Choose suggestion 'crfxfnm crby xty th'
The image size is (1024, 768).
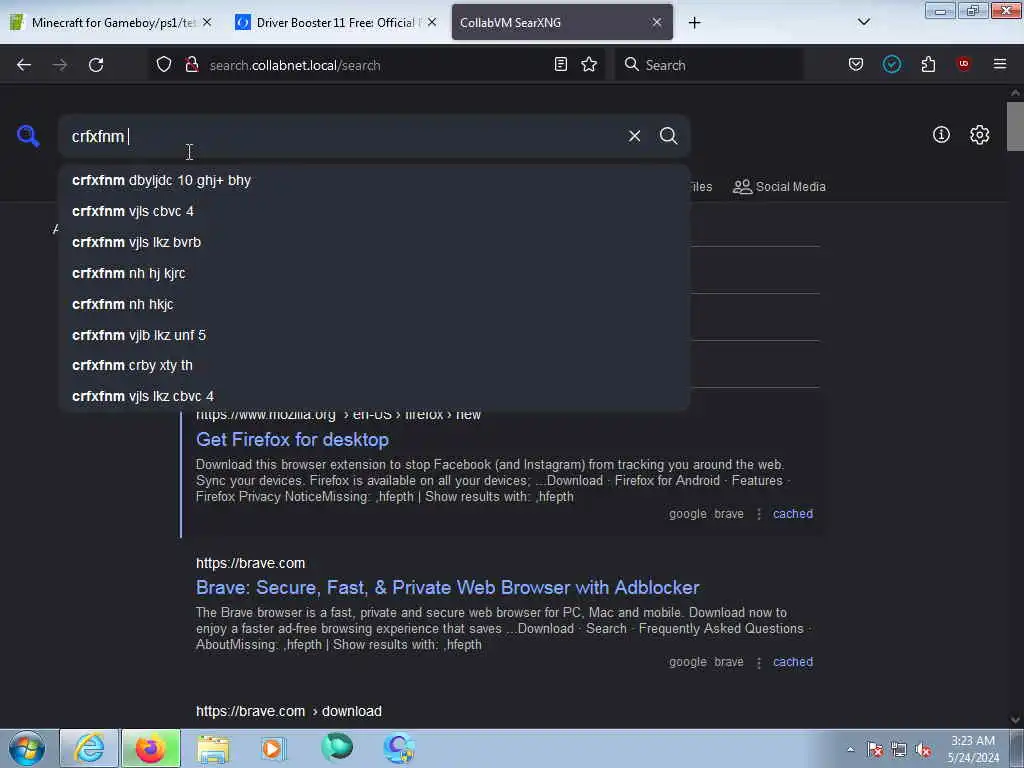click(x=374, y=365)
